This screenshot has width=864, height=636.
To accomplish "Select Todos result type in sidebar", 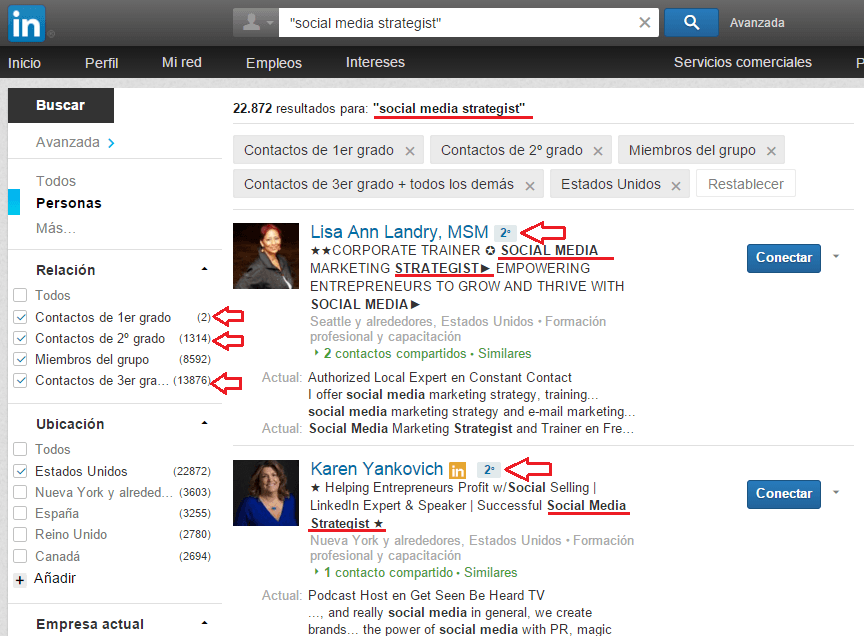I will tap(56, 181).
